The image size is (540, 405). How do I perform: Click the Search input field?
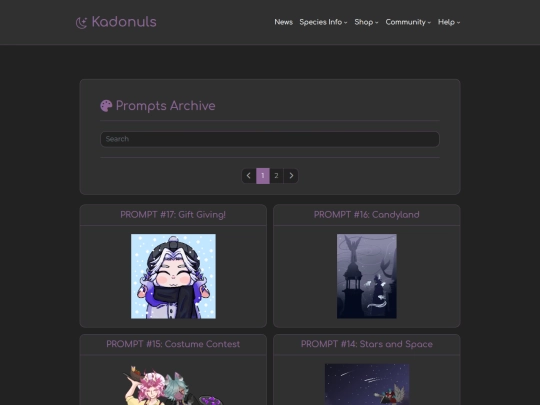click(x=270, y=139)
